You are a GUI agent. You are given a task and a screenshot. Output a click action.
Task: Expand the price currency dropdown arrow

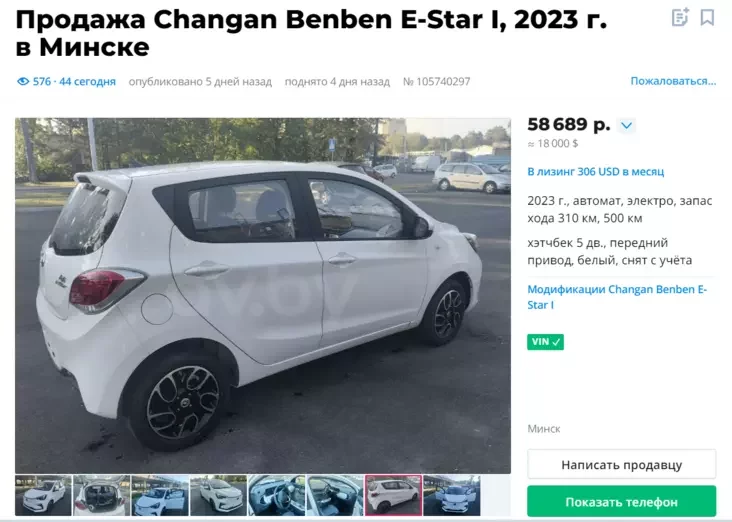626,126
